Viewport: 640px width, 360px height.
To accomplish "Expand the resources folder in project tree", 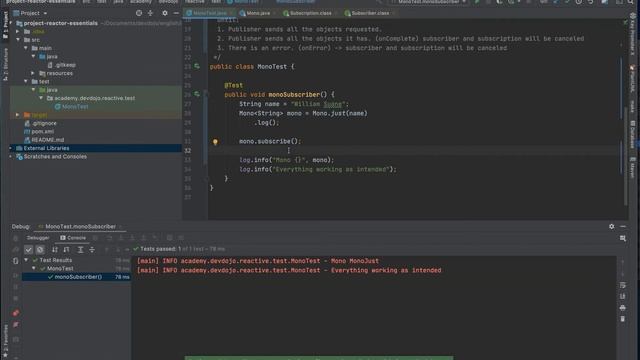I will coord(33,73).
